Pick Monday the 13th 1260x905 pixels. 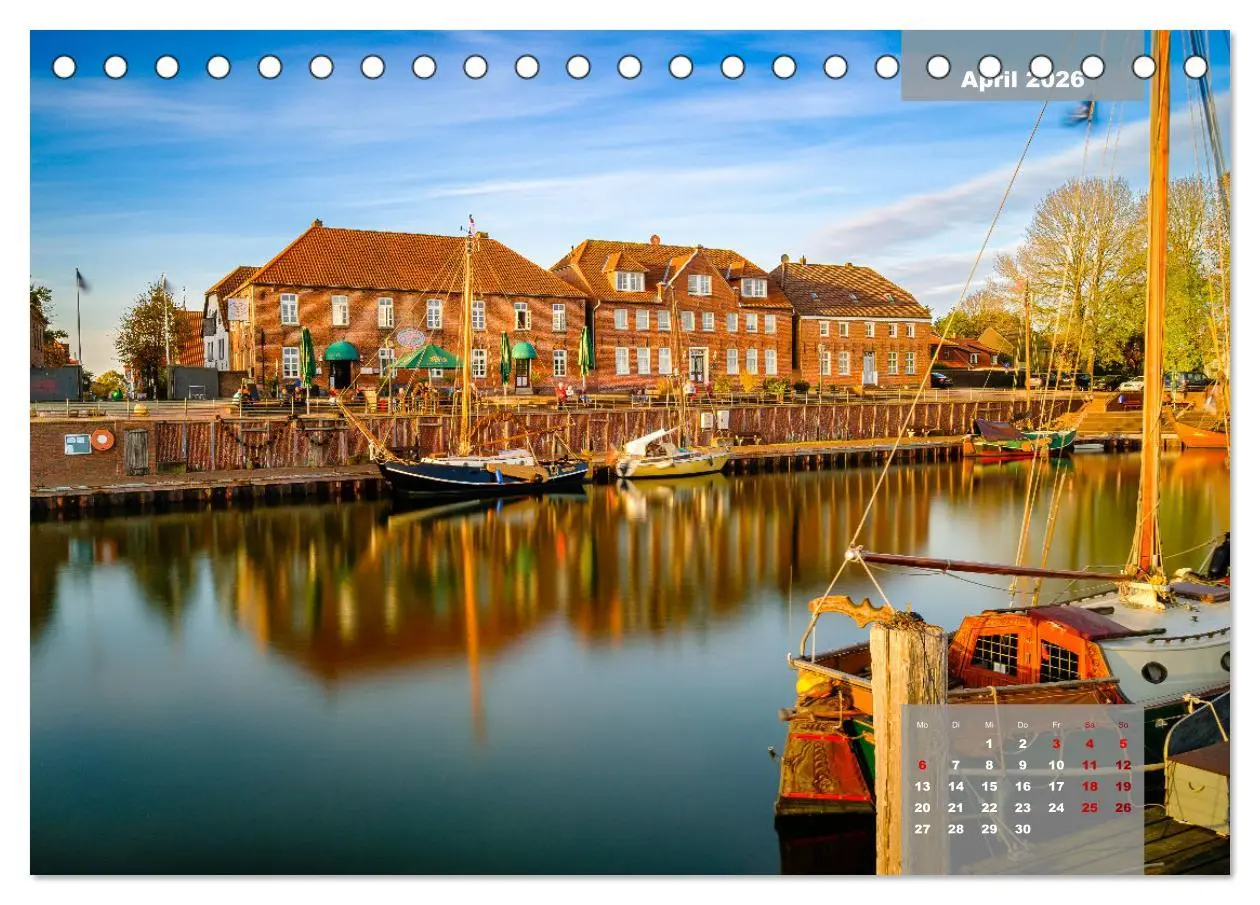[922, 787]
